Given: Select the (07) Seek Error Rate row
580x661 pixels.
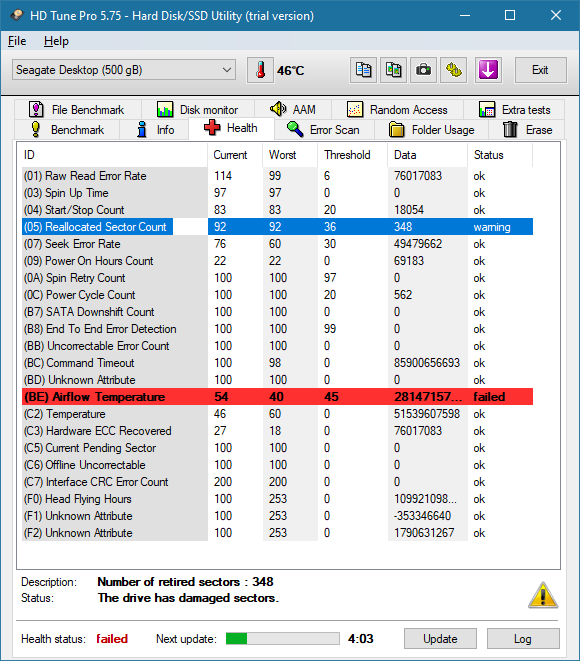Looking at the screenshot, I should (277, 244).
